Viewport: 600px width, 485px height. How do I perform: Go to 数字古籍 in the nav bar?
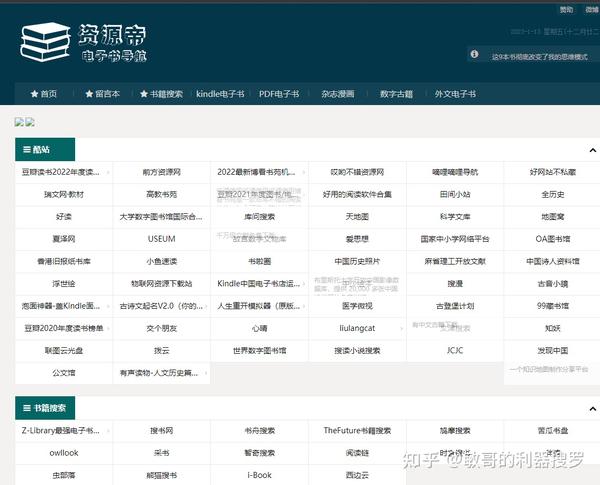(396, 94)
